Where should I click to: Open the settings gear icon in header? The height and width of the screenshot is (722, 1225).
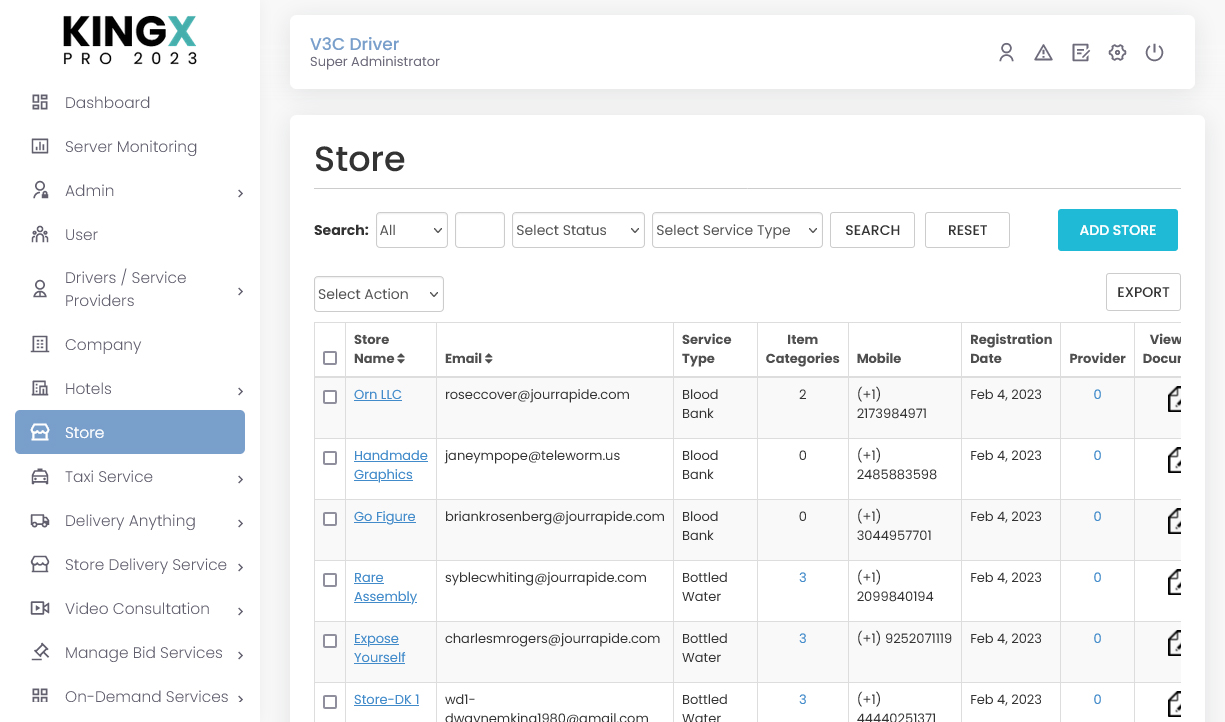(1117, 53)
